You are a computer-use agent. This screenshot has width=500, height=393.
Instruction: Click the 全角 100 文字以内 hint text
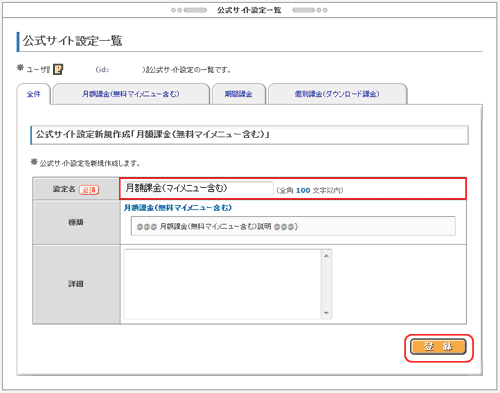pyautogui.click(x=310, y=190)
